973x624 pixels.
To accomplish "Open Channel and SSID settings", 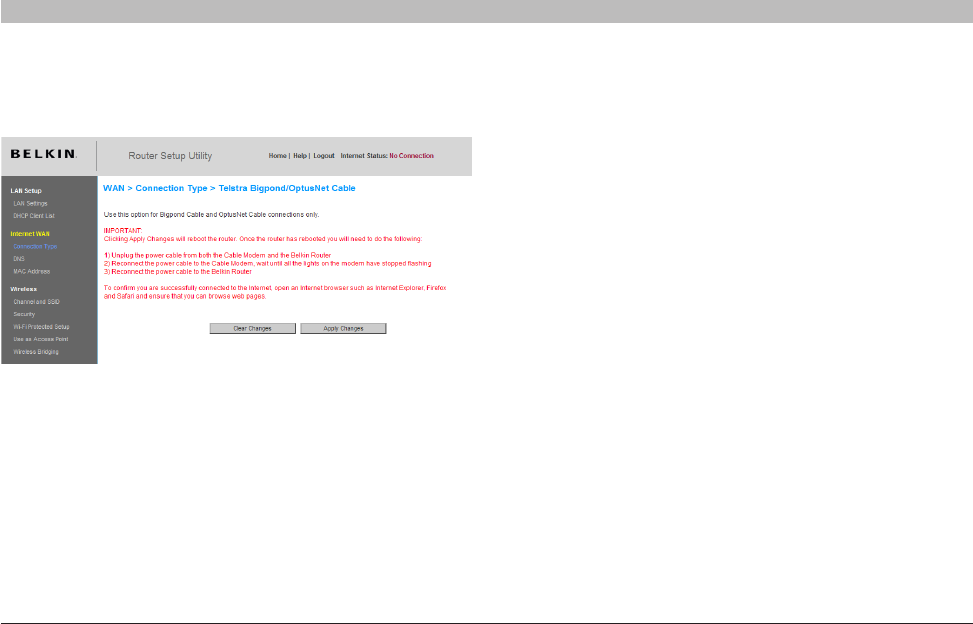I will 37,301.
